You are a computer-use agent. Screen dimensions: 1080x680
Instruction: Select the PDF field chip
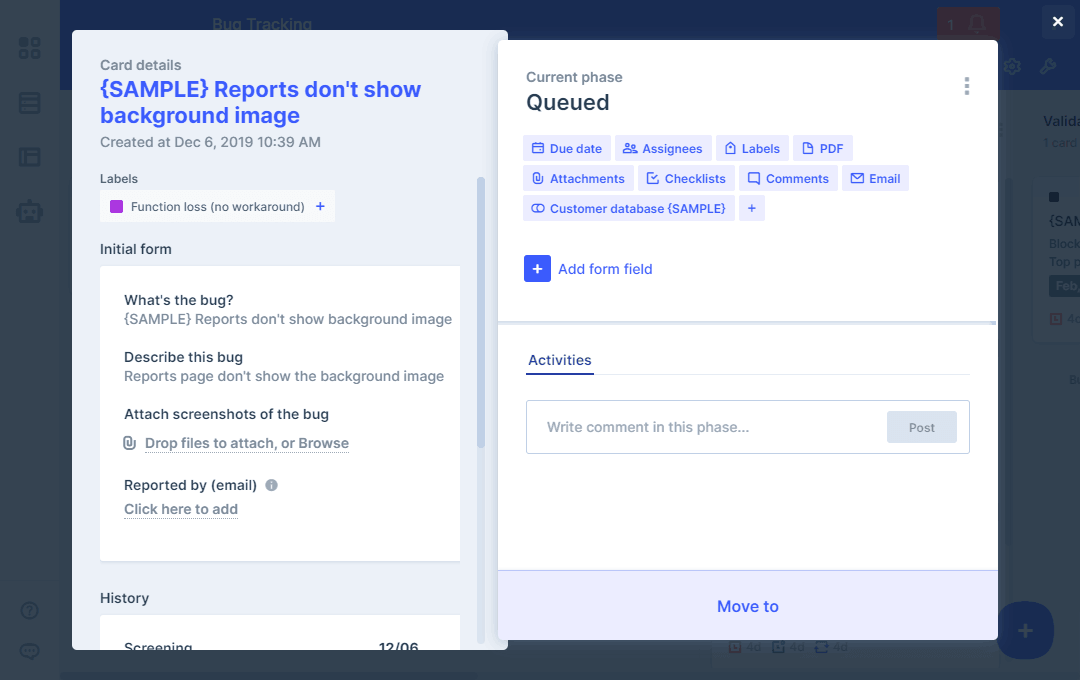click(822, 149)
